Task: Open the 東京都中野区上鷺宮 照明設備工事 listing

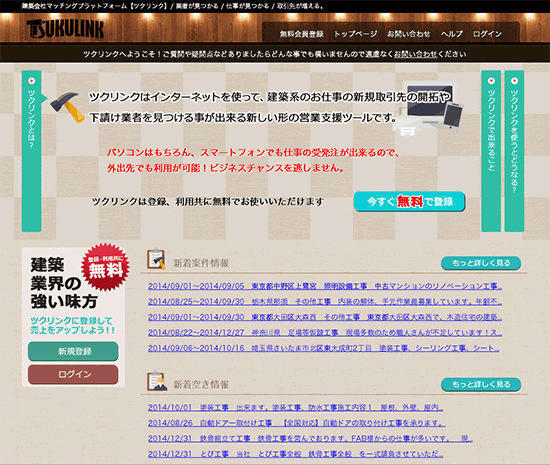Action: 325,286
